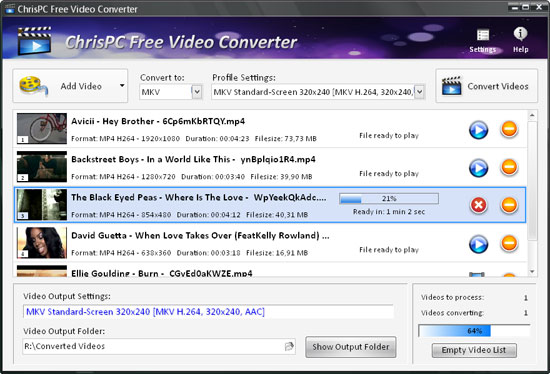Screen dimensions: 550x375
Task: Click the film reel Add Video icon
Action: (x=33, y=85)
